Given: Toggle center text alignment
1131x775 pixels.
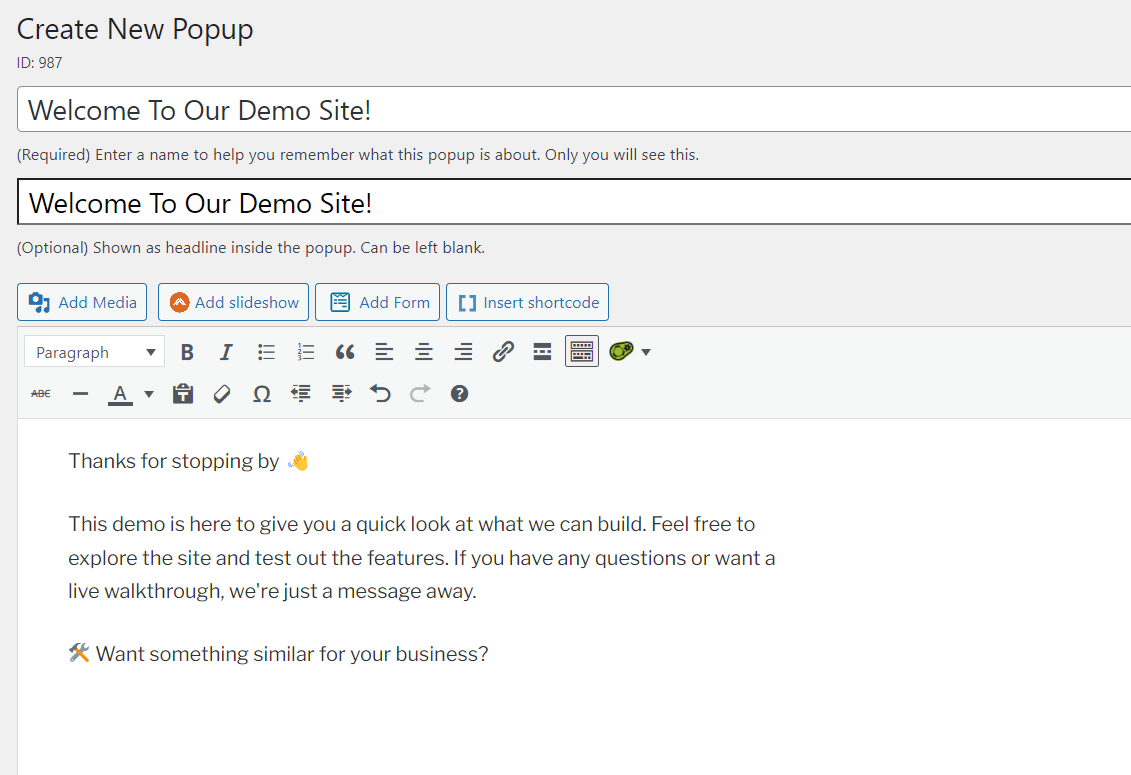Looking at the screenshot, I should [424, 352].
